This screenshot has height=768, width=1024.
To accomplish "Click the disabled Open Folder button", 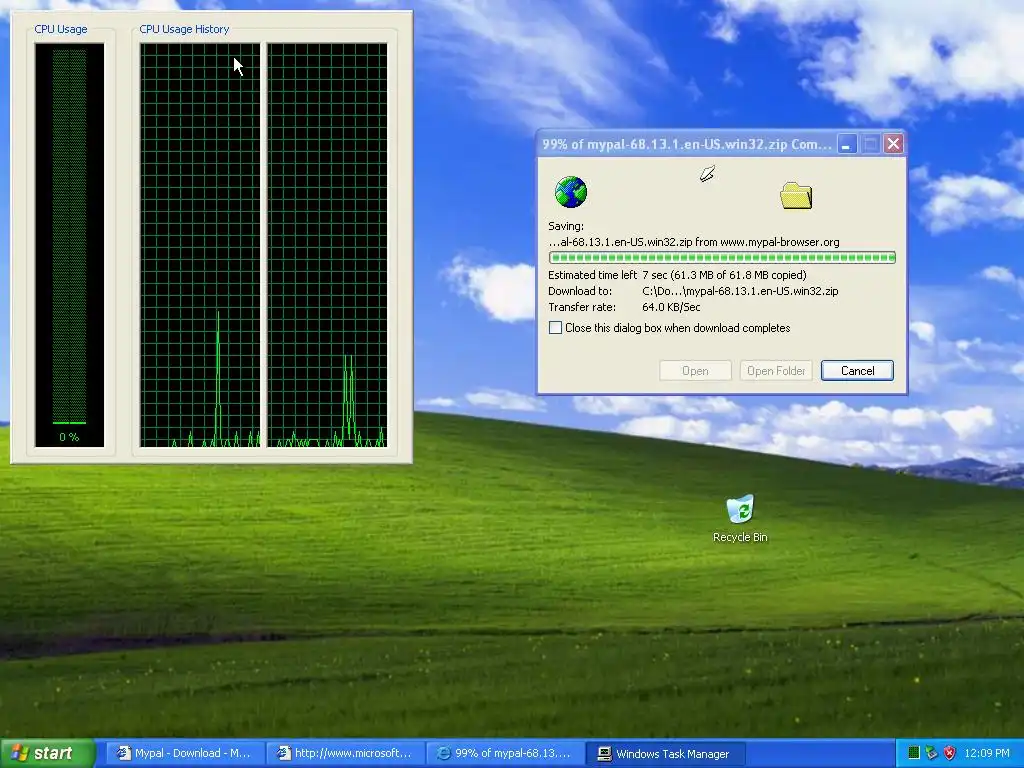I will [776, 371].
